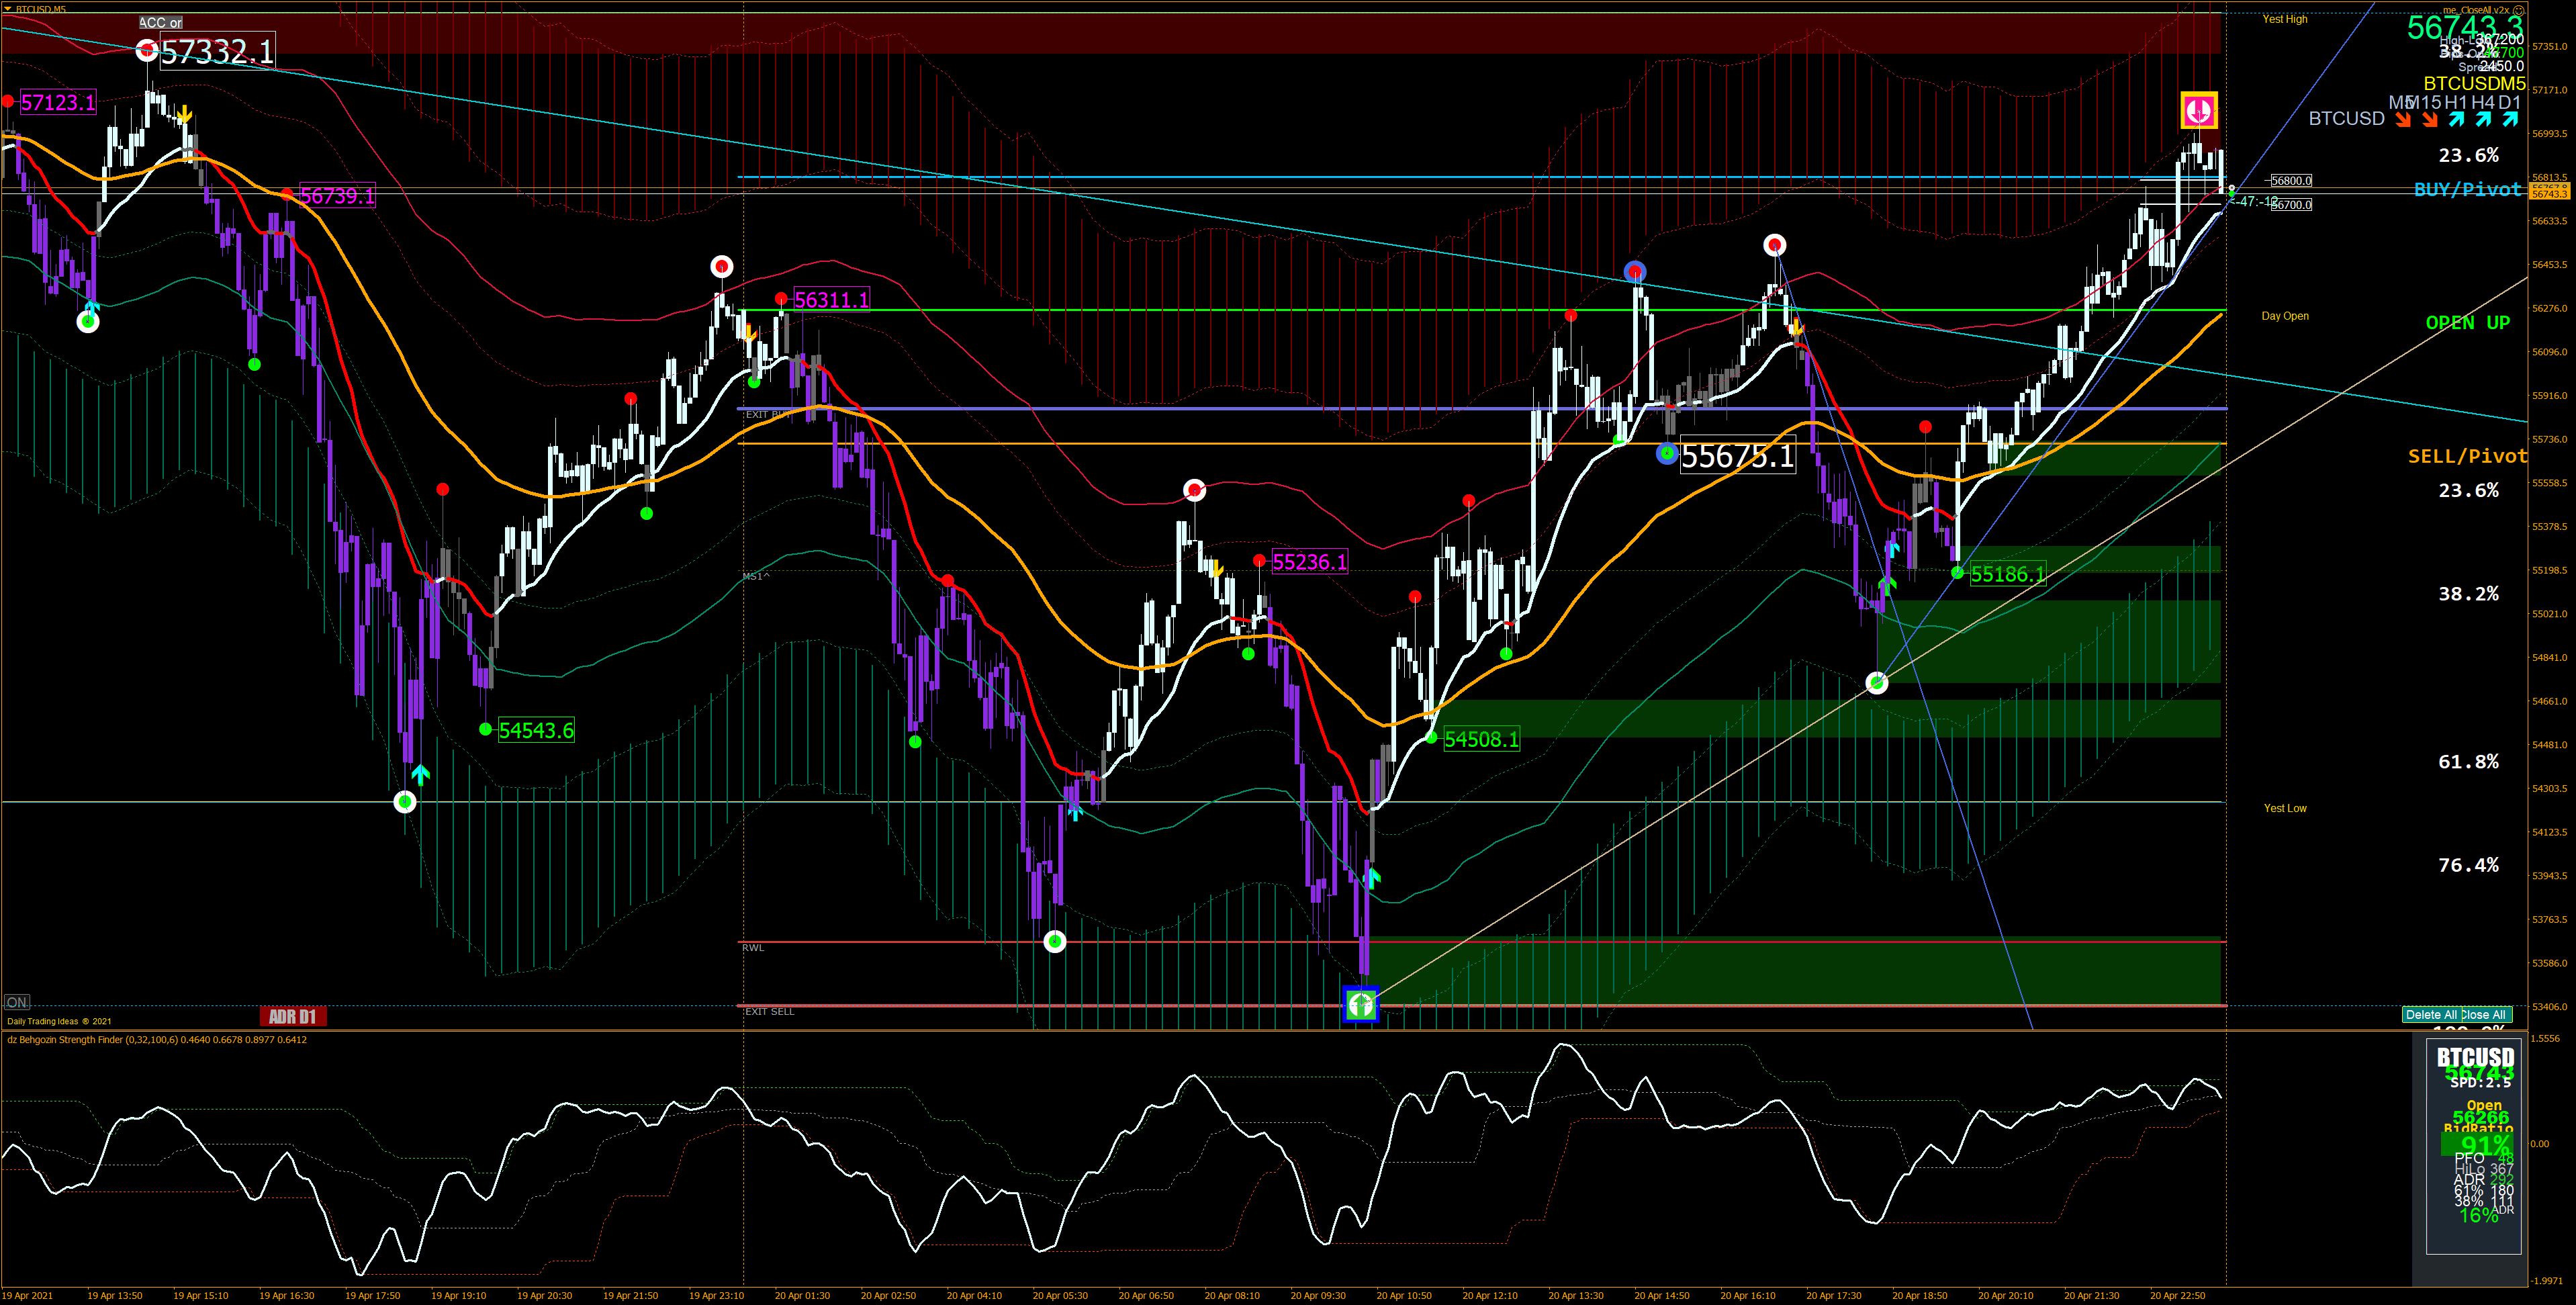The width and height of the screenshot is (2576, 1305).
Task: Click the cyan up arrow under H1
Action: (x=2457, y=120)
